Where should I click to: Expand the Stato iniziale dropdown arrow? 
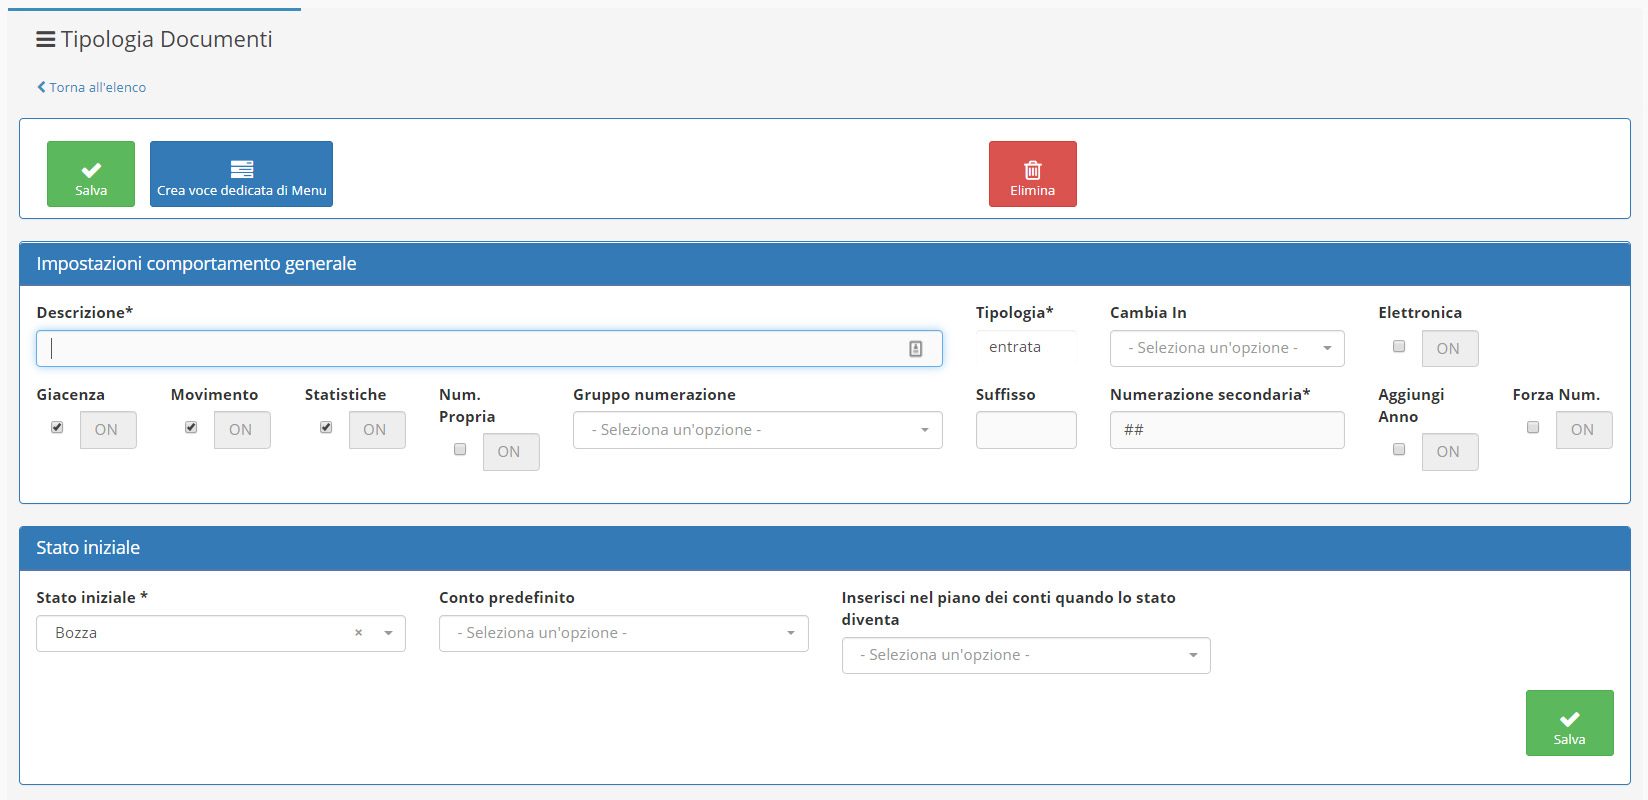[x=388, y=634]
